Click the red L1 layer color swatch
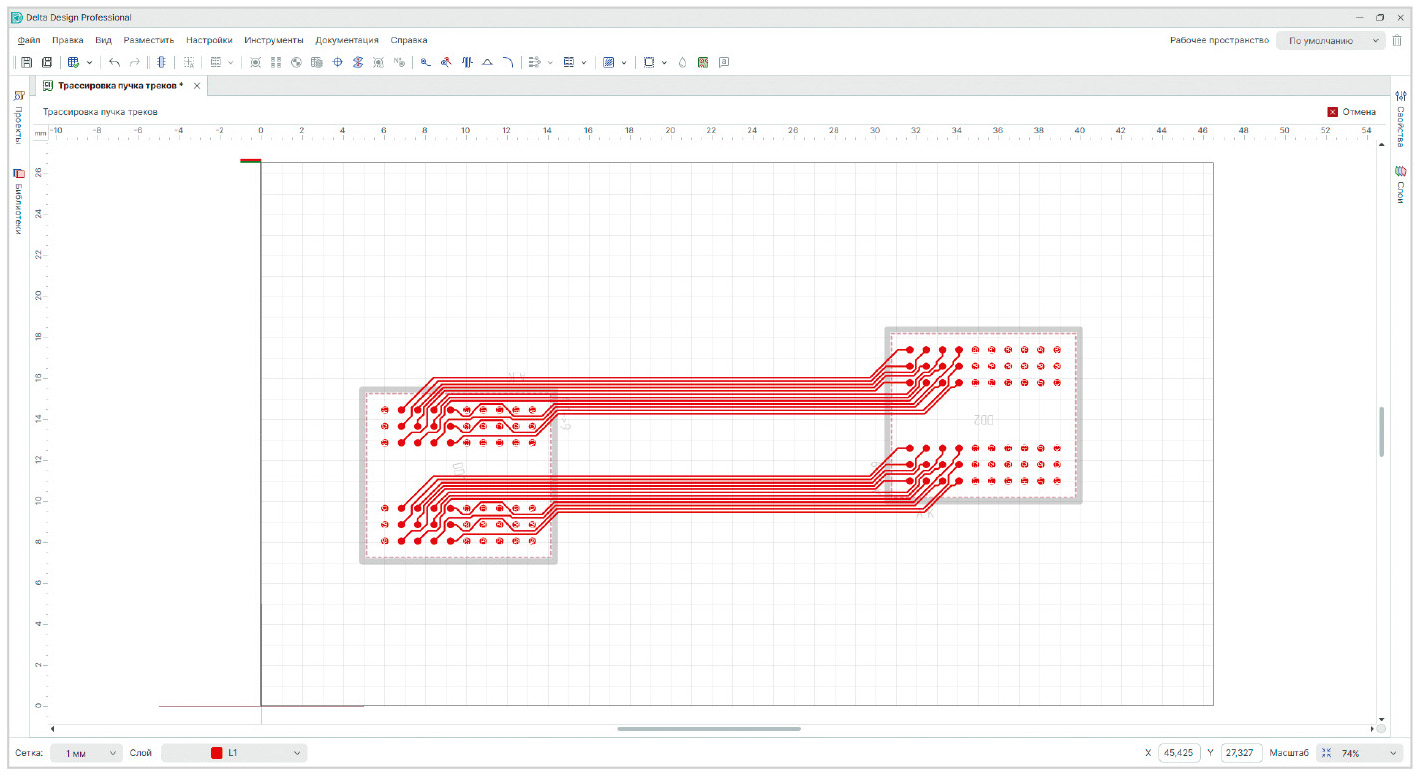Viewport: 1421px width, 776px height. 216,753
